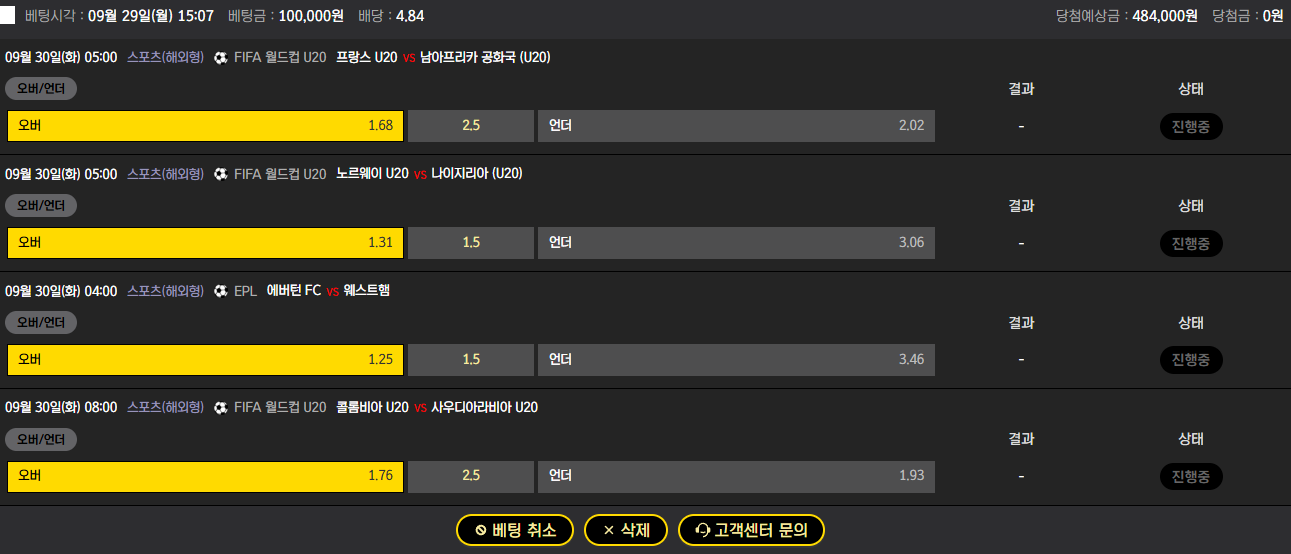The width and height of the screenshot is (1291, 554).
Task: Click soccer ball icon for 콜롬비아 U20 match
Action: coord(221,408)
